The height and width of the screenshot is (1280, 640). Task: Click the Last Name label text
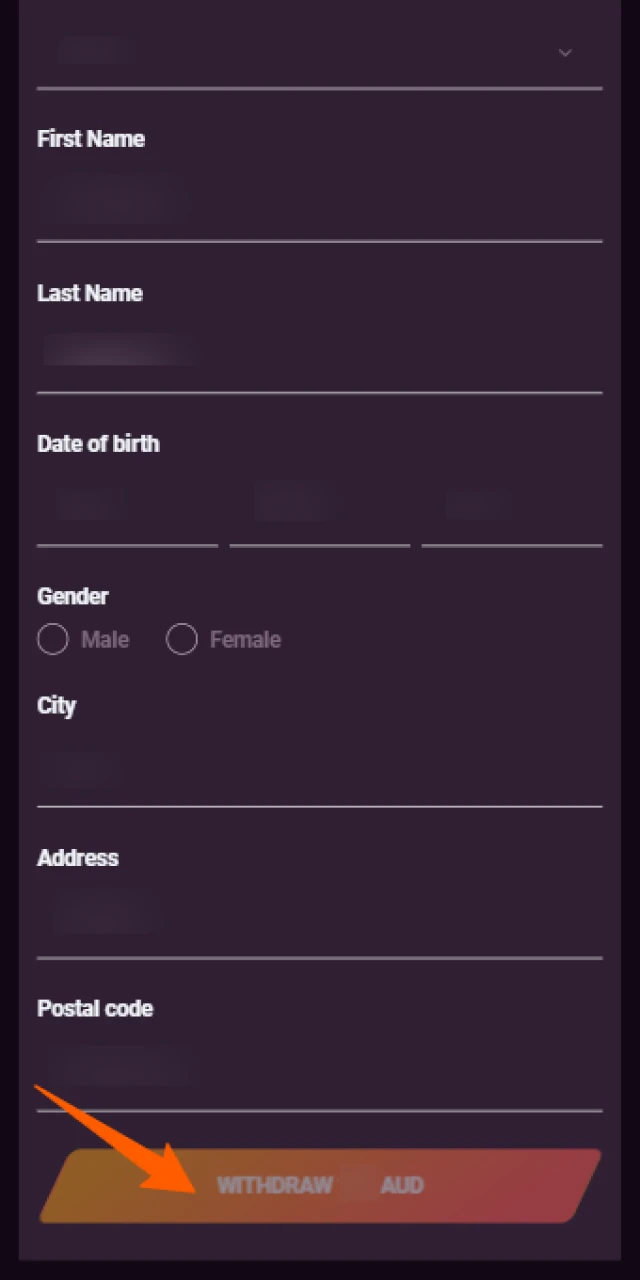point(90,293)
